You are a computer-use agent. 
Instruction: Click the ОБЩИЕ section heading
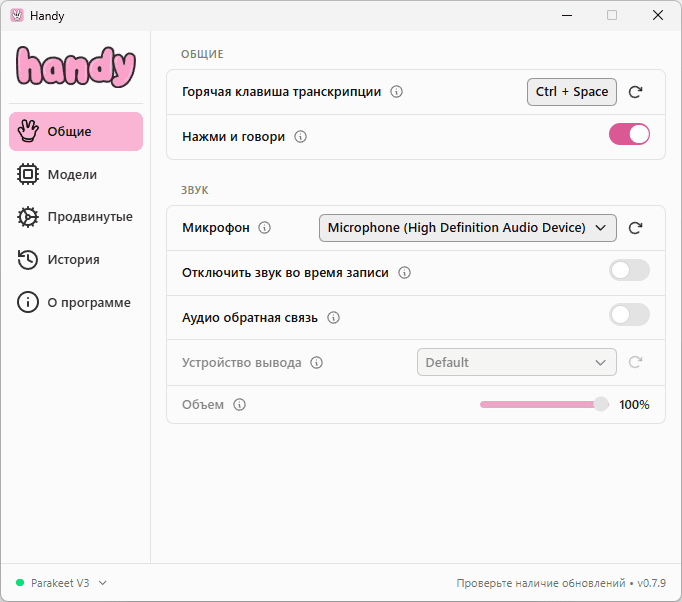click(202, 54)
